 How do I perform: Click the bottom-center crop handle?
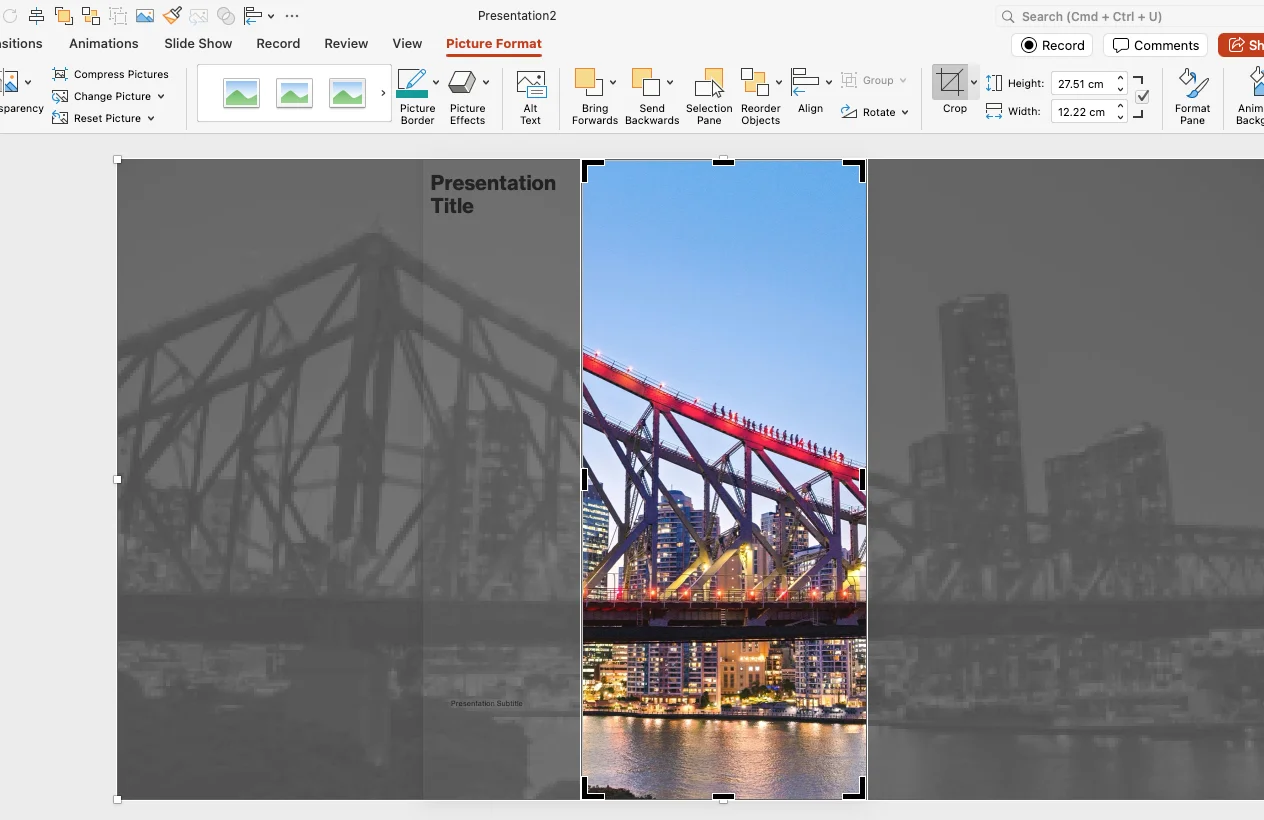pyautogui.click(x=723, y=797)
